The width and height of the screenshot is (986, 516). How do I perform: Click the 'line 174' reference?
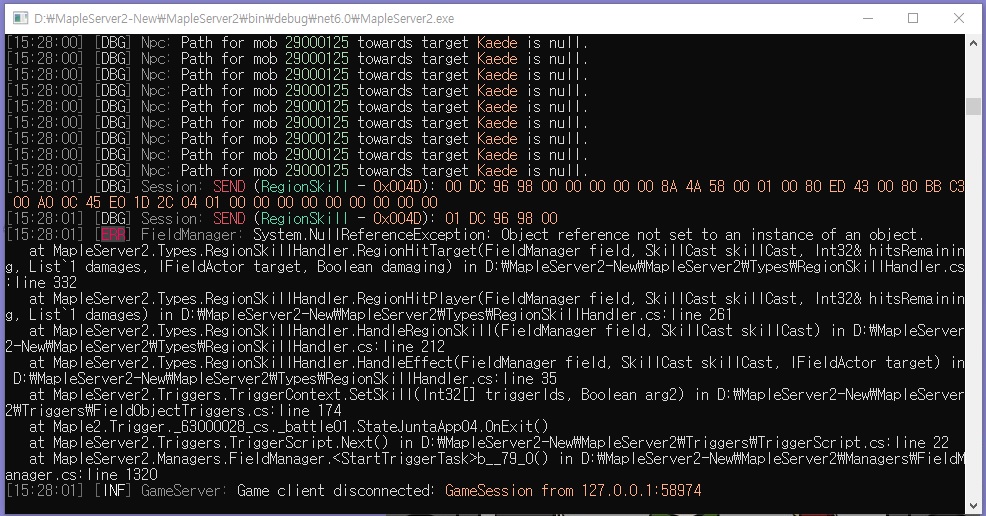[x=309, y=410]
